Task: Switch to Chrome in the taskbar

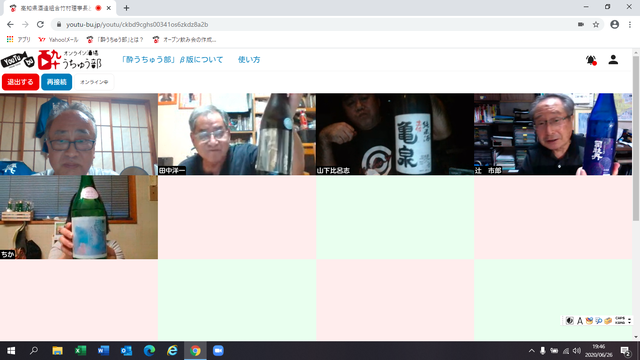Action: tap(195, 351)
